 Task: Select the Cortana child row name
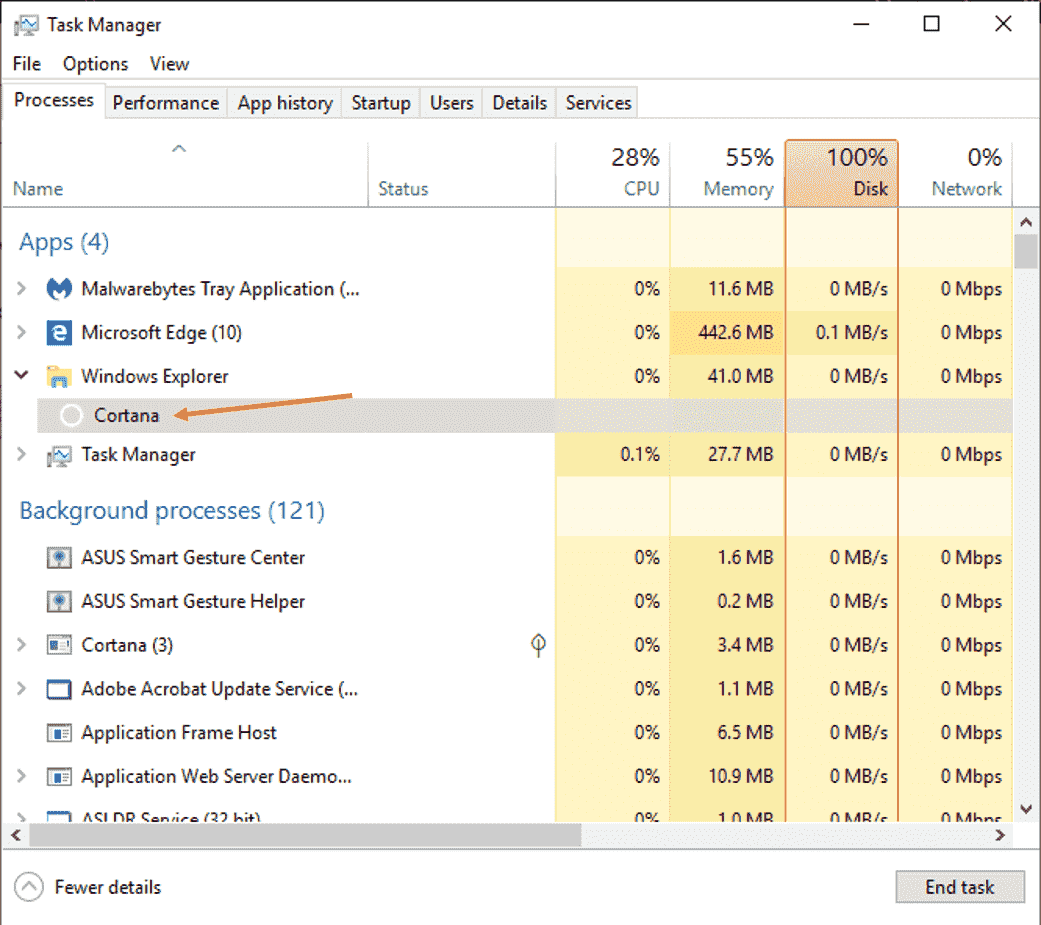pyautogui.click(x=126, y=416)
